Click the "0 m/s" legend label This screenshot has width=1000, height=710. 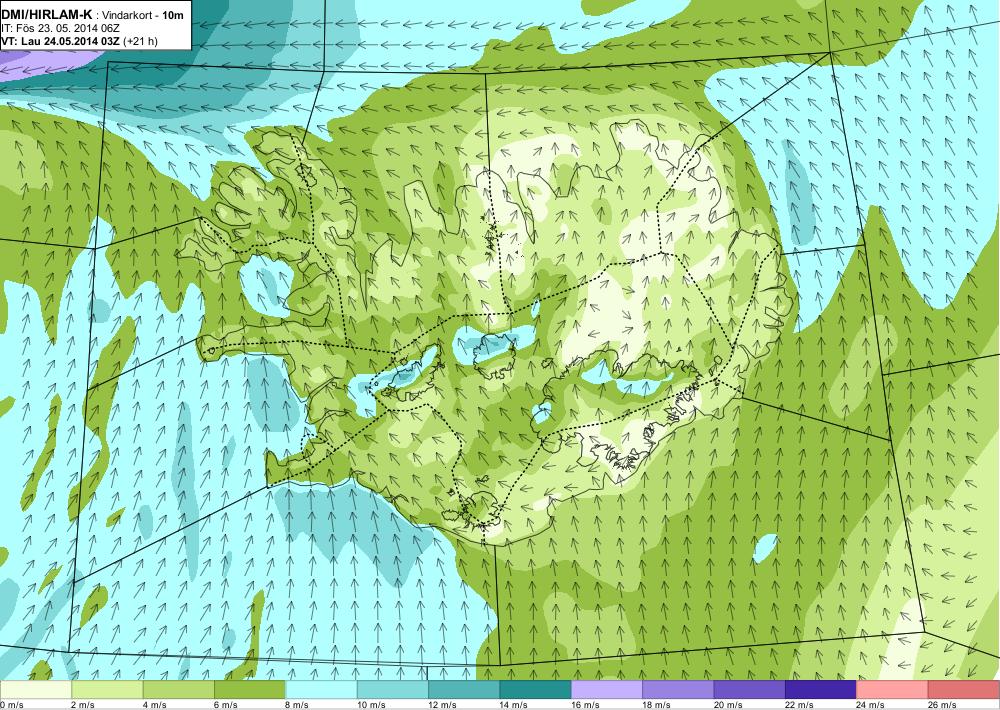(x=11, y=705)
